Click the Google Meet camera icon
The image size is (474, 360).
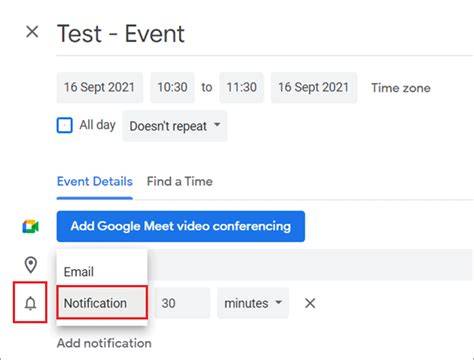(30, 227)
